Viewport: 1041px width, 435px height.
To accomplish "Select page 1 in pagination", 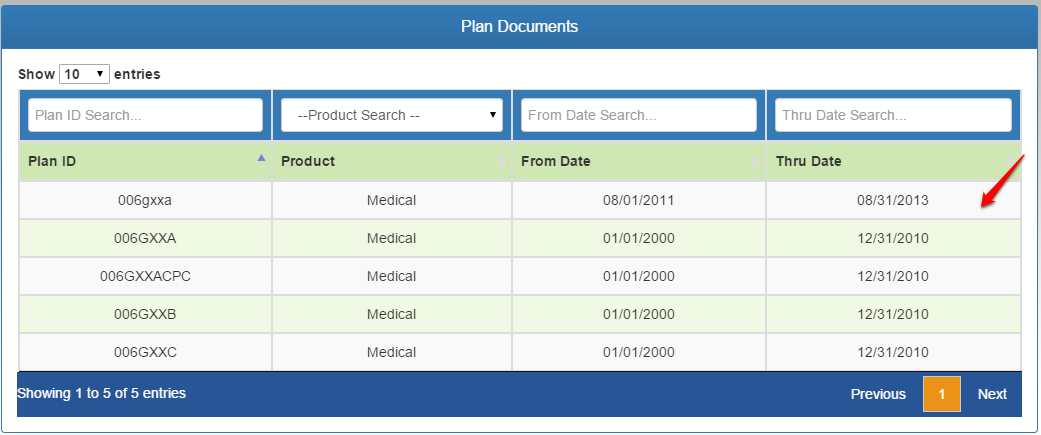I will pos(941,394).
